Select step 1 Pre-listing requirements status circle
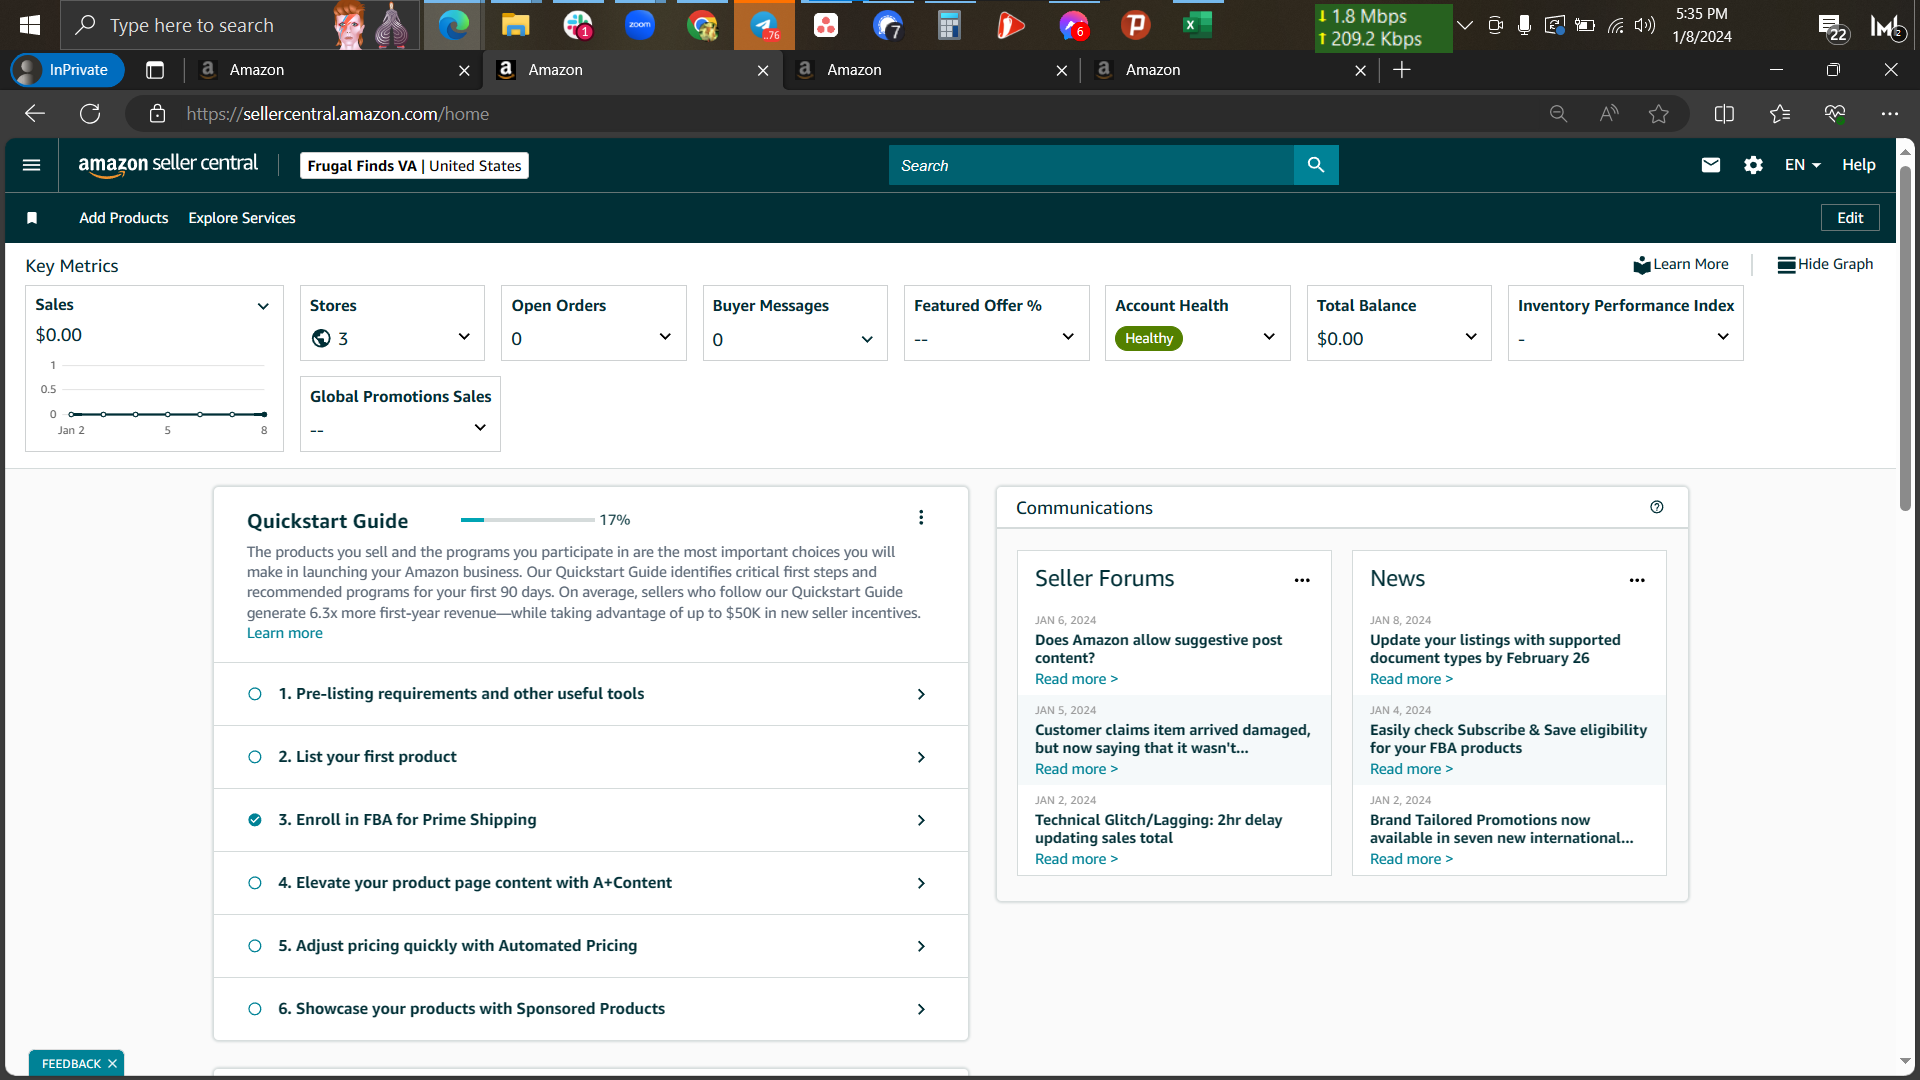The image size is (1920, 1080). (255, 694)
